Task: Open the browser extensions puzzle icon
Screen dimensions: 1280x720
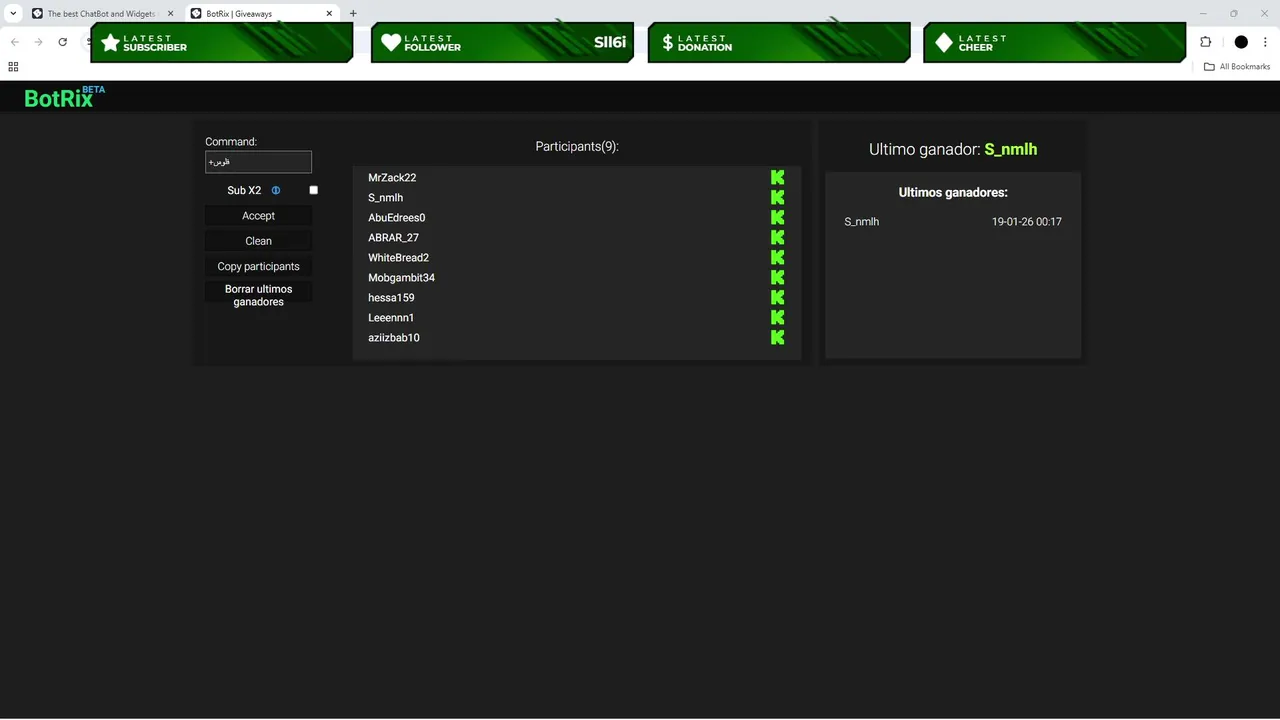Action: click(x=1205, y=42)
